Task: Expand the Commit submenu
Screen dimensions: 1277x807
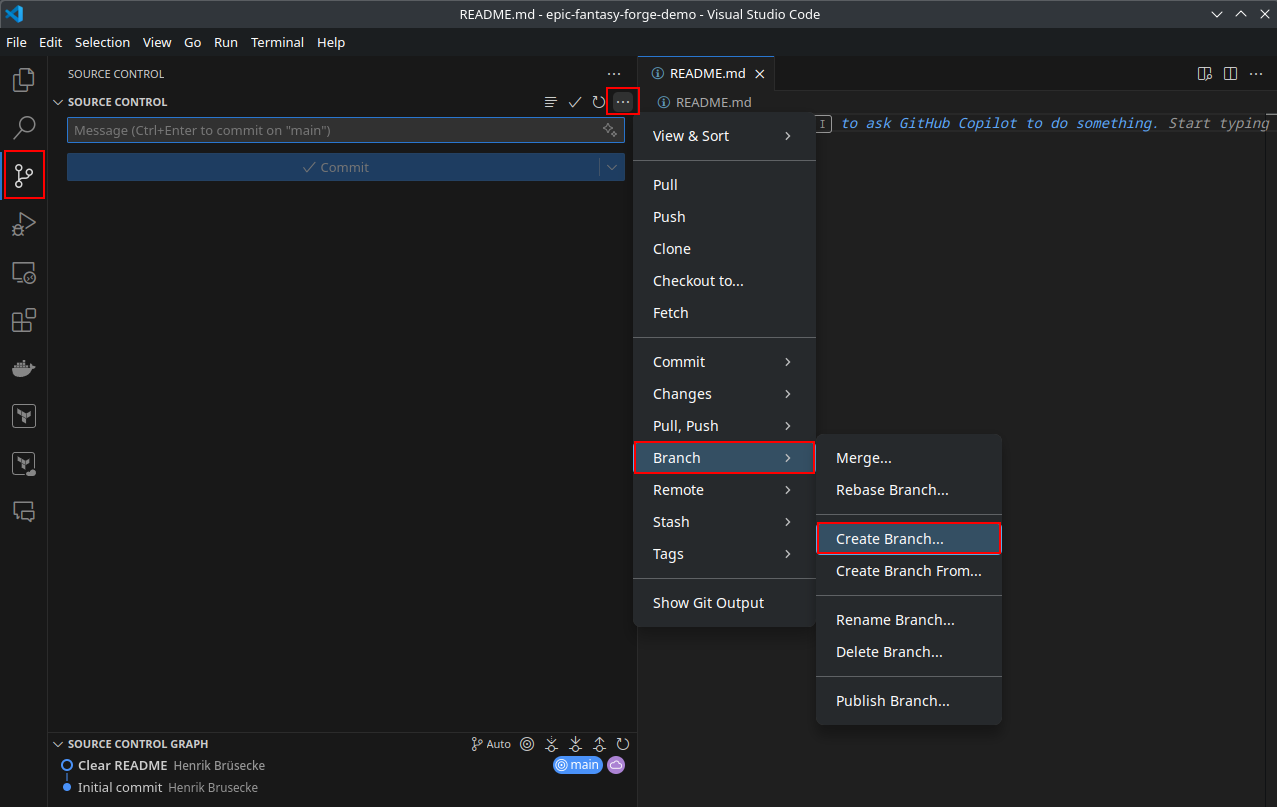Action: pyautogui.click(x=724, y=362)
